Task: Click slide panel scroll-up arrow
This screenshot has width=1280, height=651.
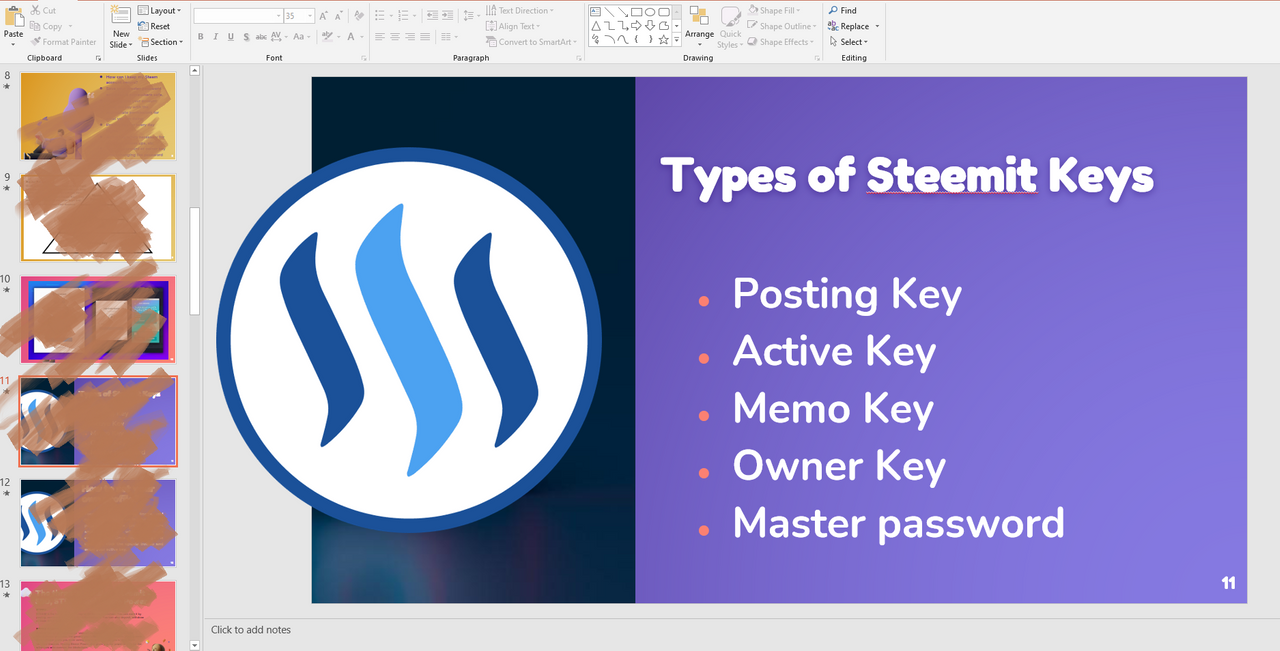Action: tap(195, 71)
